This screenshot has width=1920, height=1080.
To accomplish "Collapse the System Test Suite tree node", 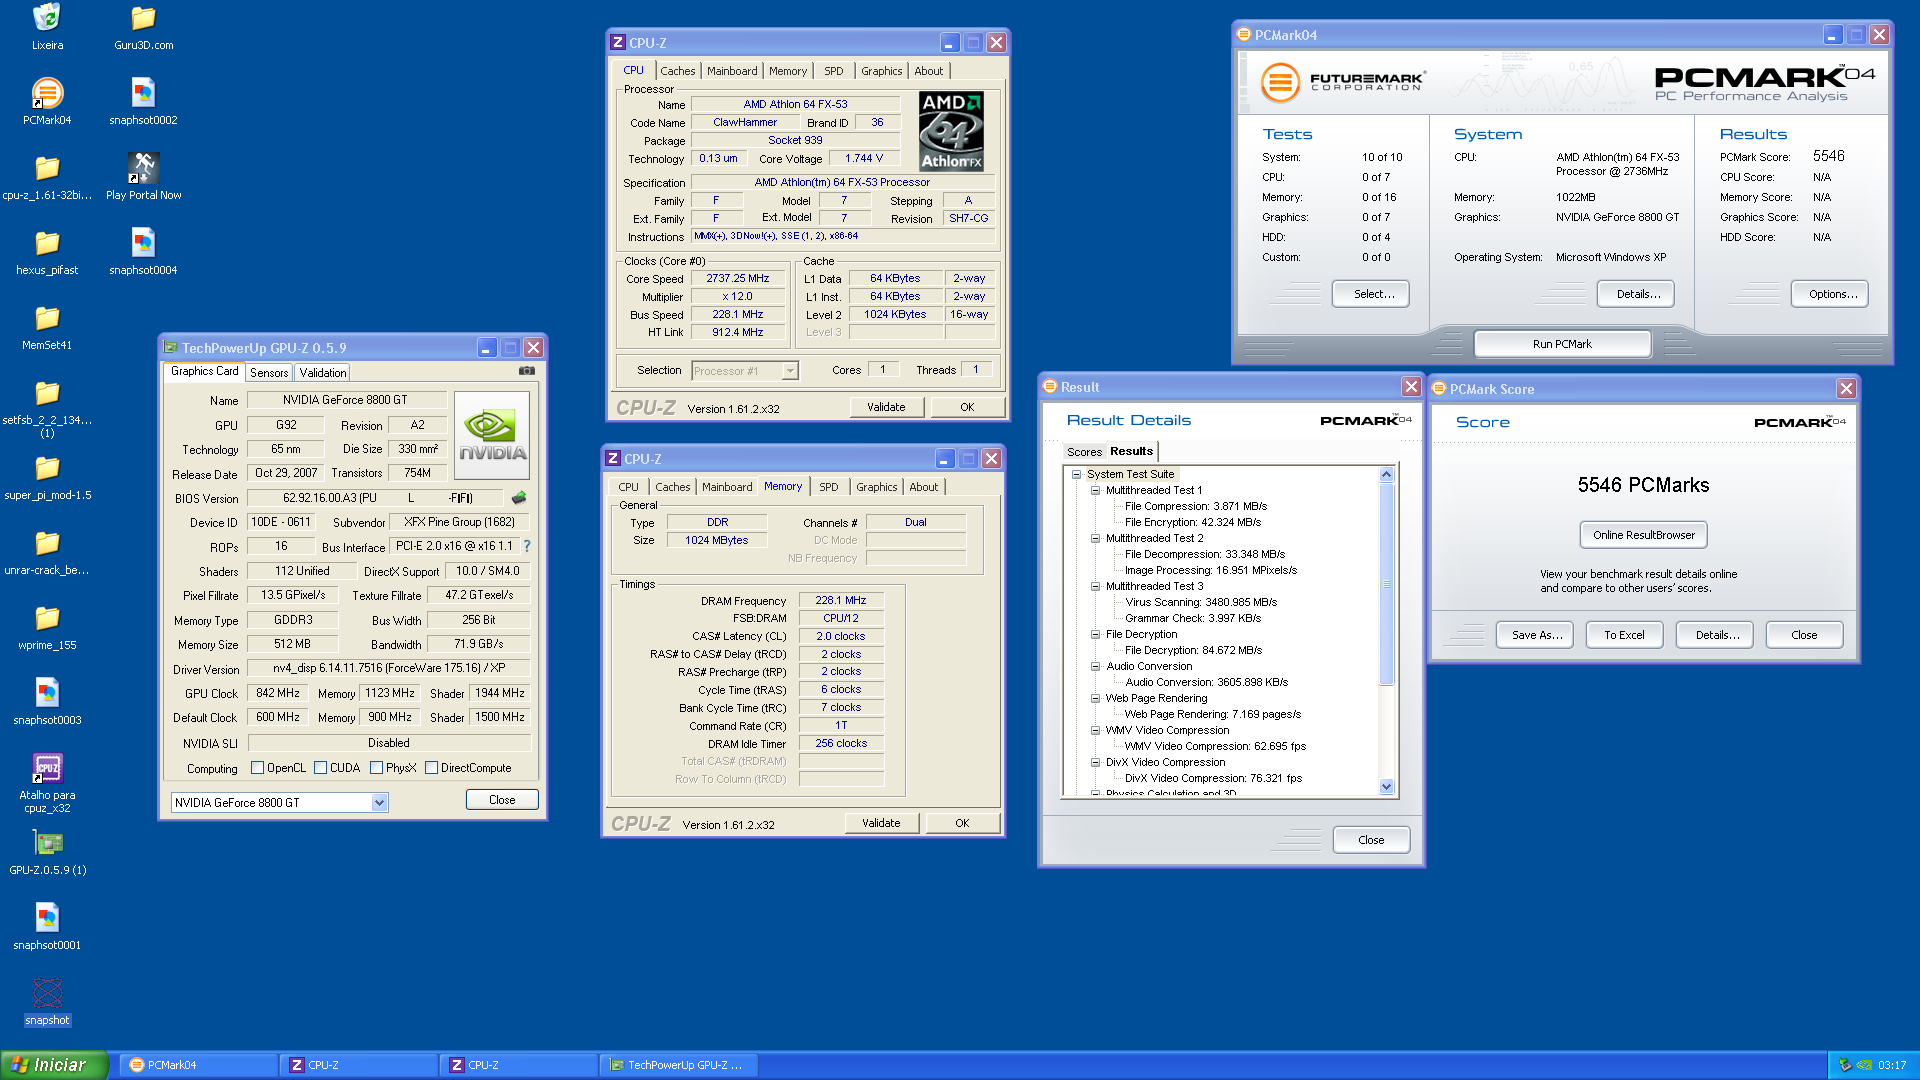I will tap(1077, 474).
